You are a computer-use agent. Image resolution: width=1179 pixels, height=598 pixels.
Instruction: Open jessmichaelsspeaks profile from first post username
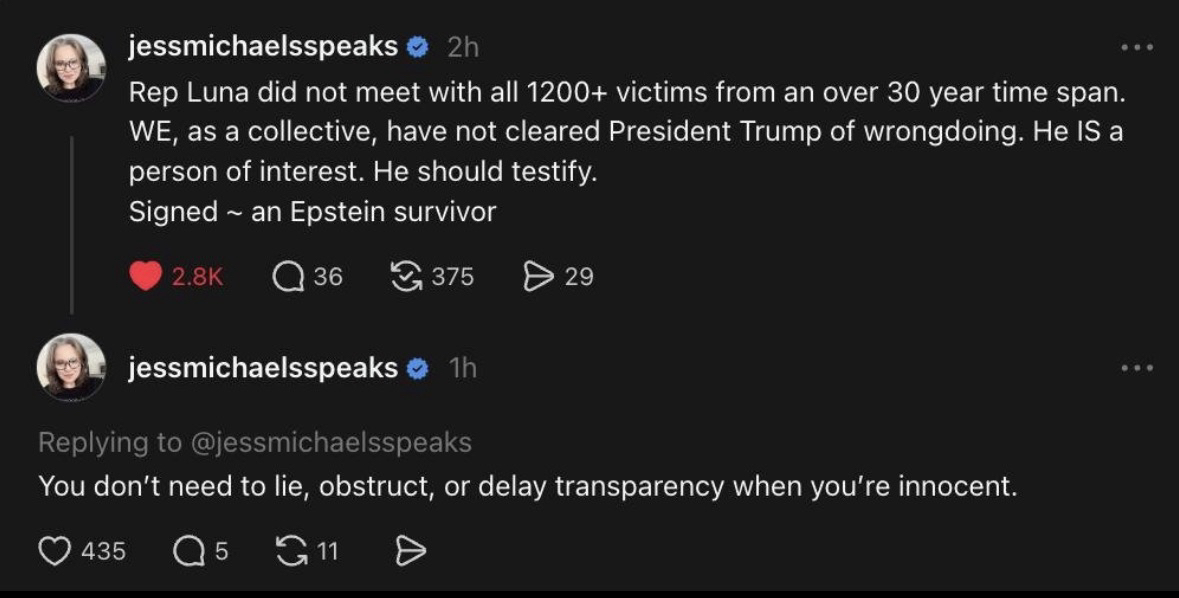pyautogui.click(x=264, y=46)
